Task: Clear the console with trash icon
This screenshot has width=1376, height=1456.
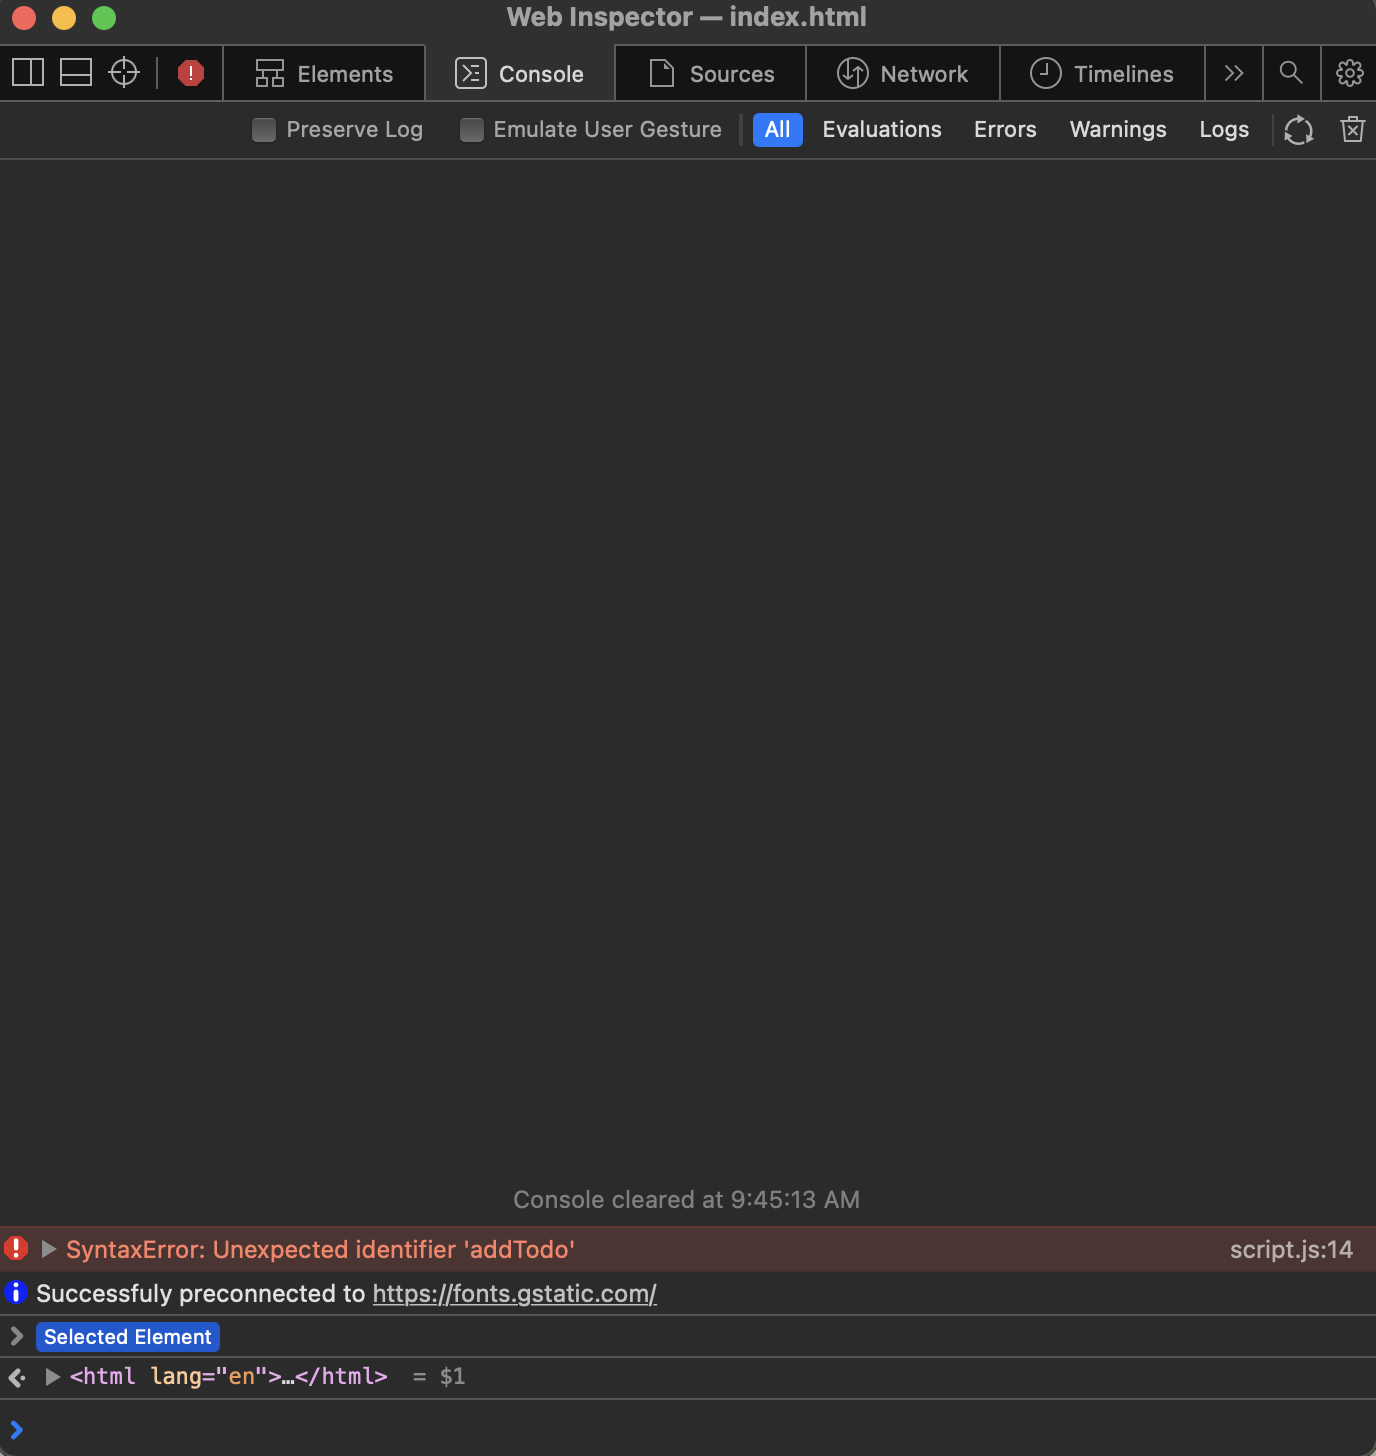Action: 1352,130
